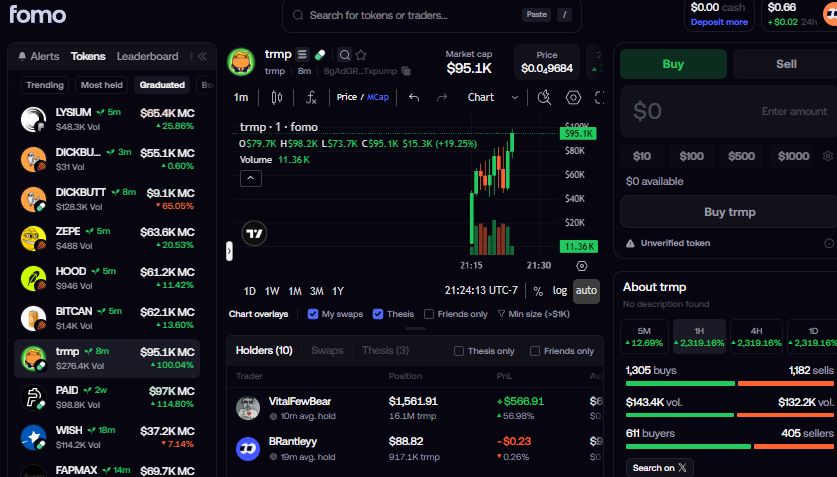Image resolution: width=837 pixels, height=477 pixels.
Task: Select the Most held filter
Action: click(101, 85)
